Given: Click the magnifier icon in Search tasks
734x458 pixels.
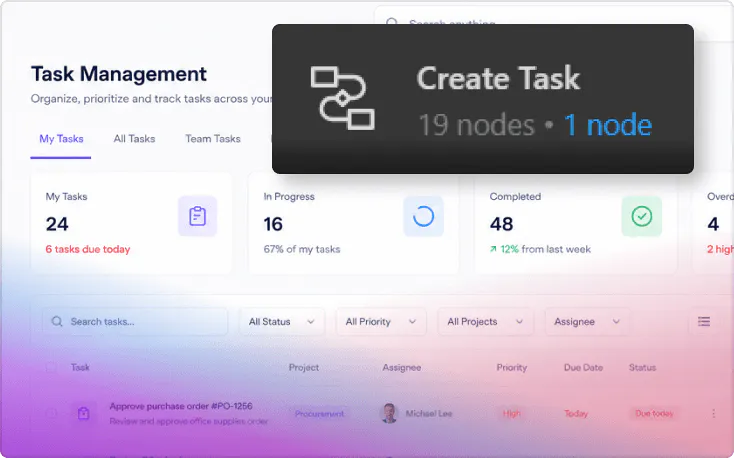Looking at the screenshot, I should [x=57, y=321].
